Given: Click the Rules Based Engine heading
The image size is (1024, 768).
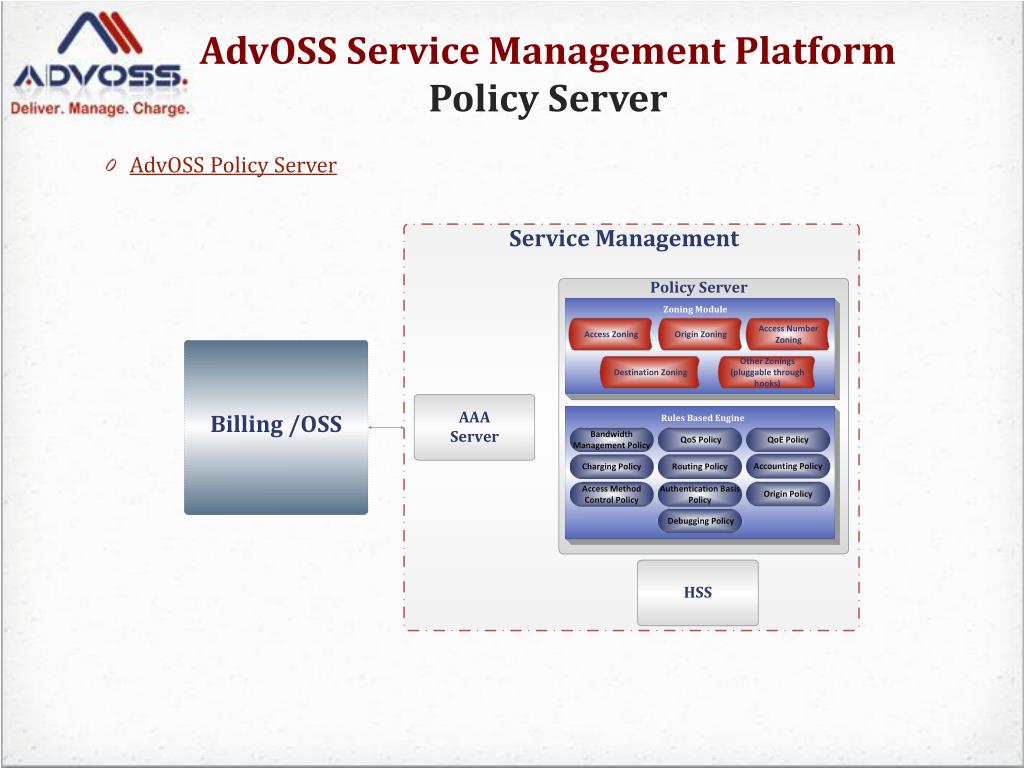Looking at the screenshot, I should (x=702, y=418).
